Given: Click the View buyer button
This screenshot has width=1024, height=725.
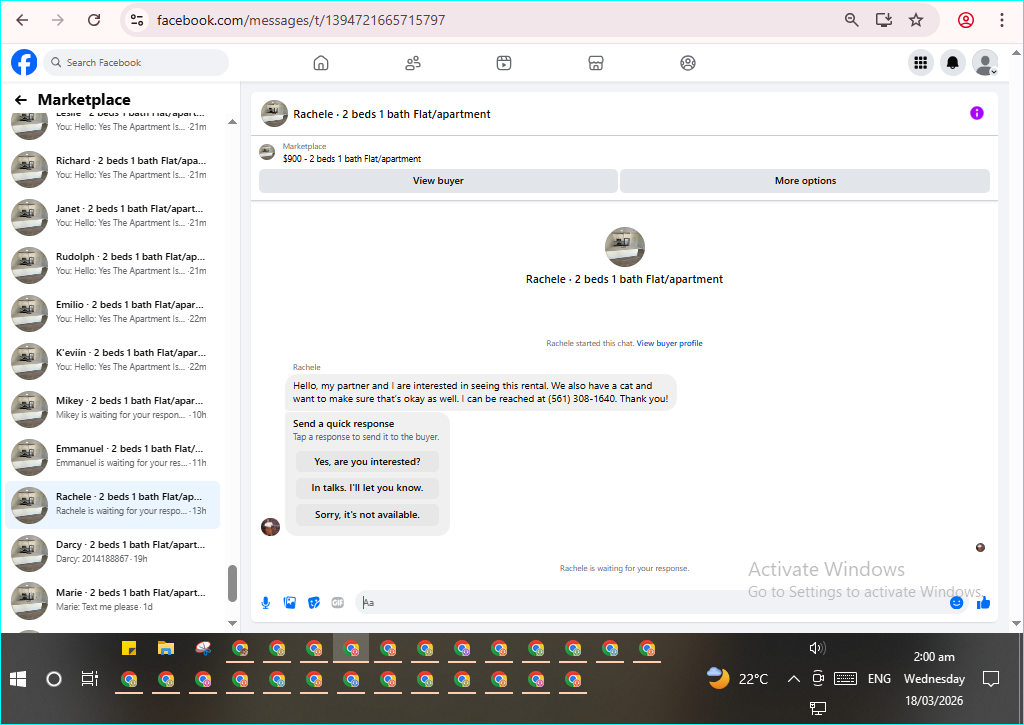Looking at the screenshot, I should [x=438, y=181].
